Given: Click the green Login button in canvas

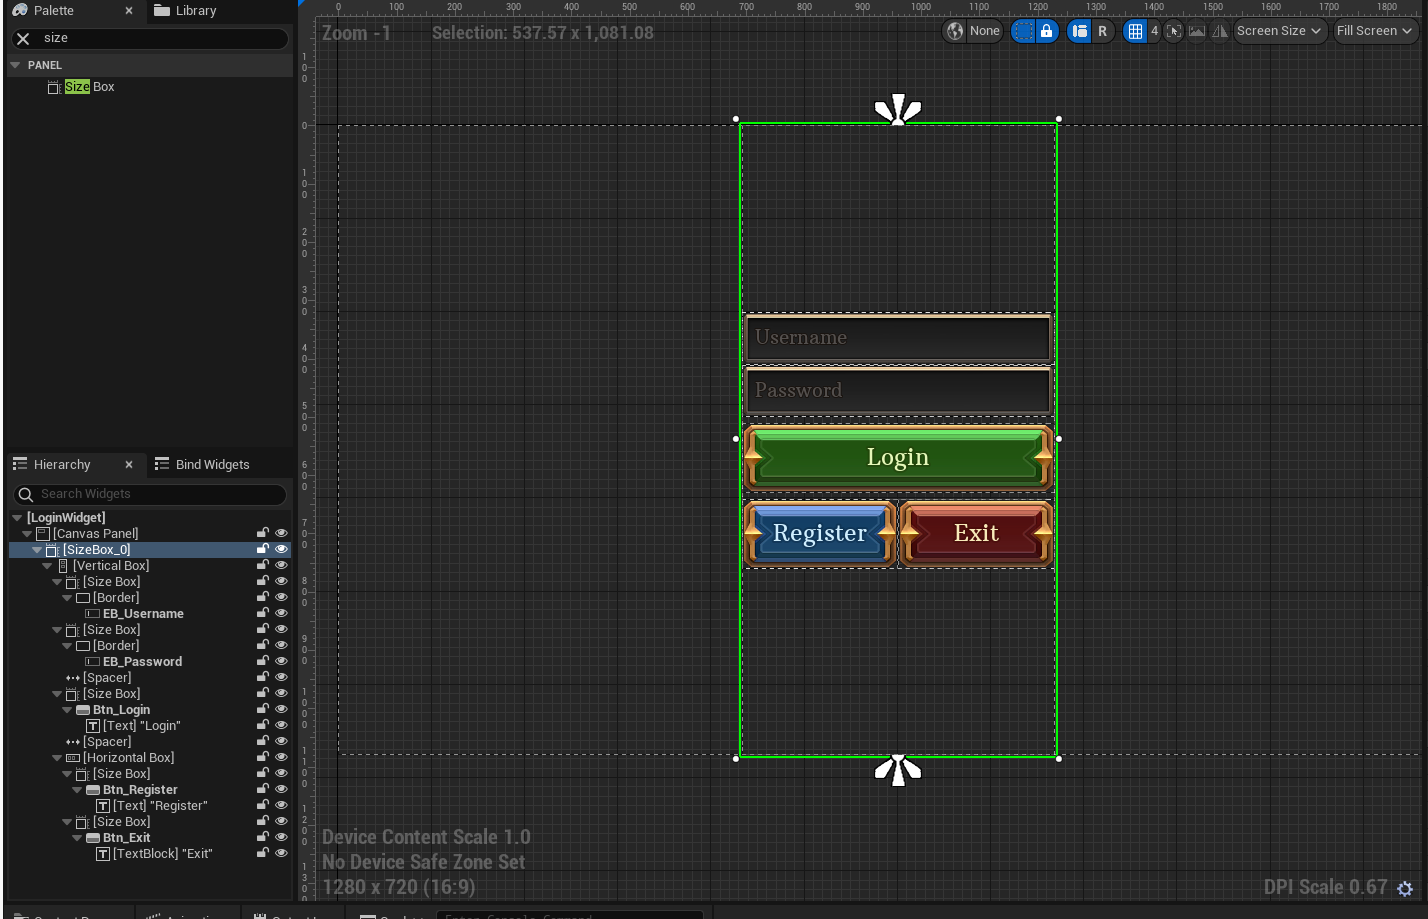Looking at the screenshot, I should [x=898, y=458].
